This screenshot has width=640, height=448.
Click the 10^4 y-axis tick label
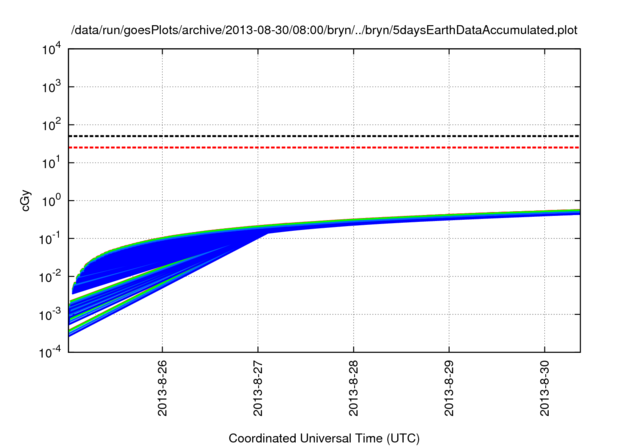click(52, 50)
